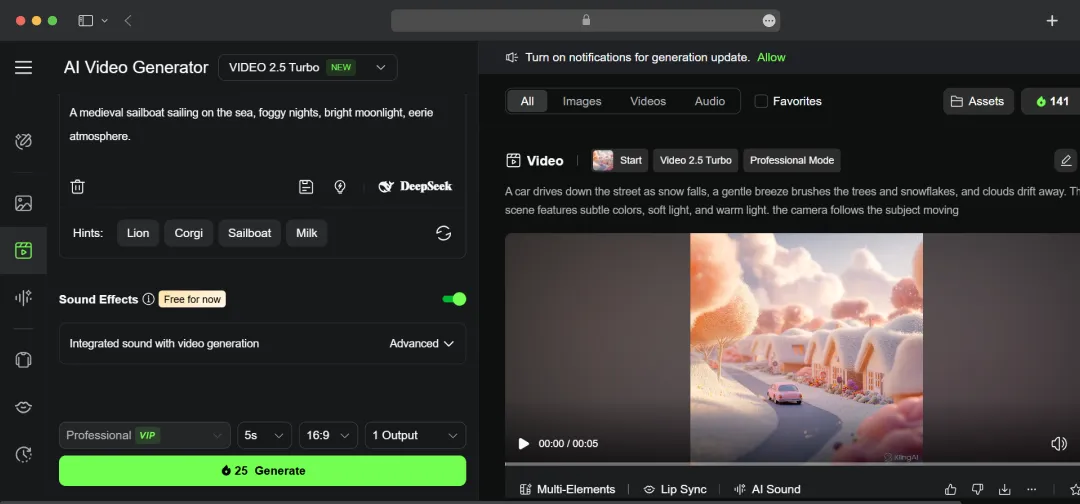Open the lip sync lips sidebar icon

coord(23,407)
